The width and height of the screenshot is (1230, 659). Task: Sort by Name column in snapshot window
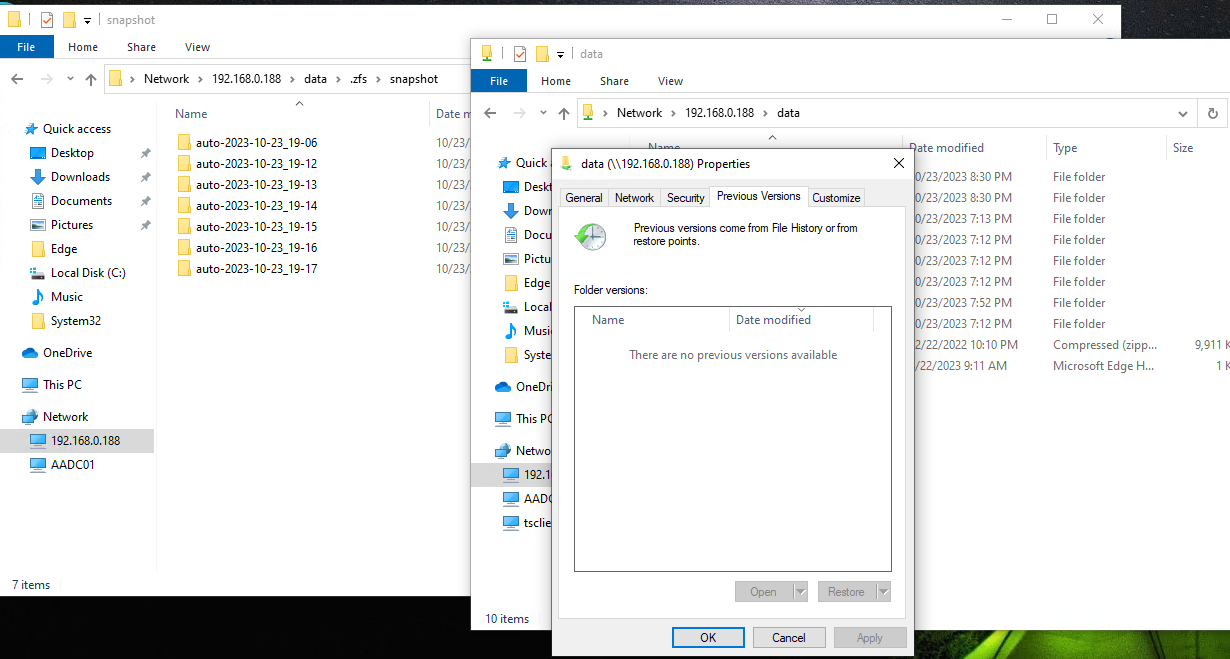[191, 114]
